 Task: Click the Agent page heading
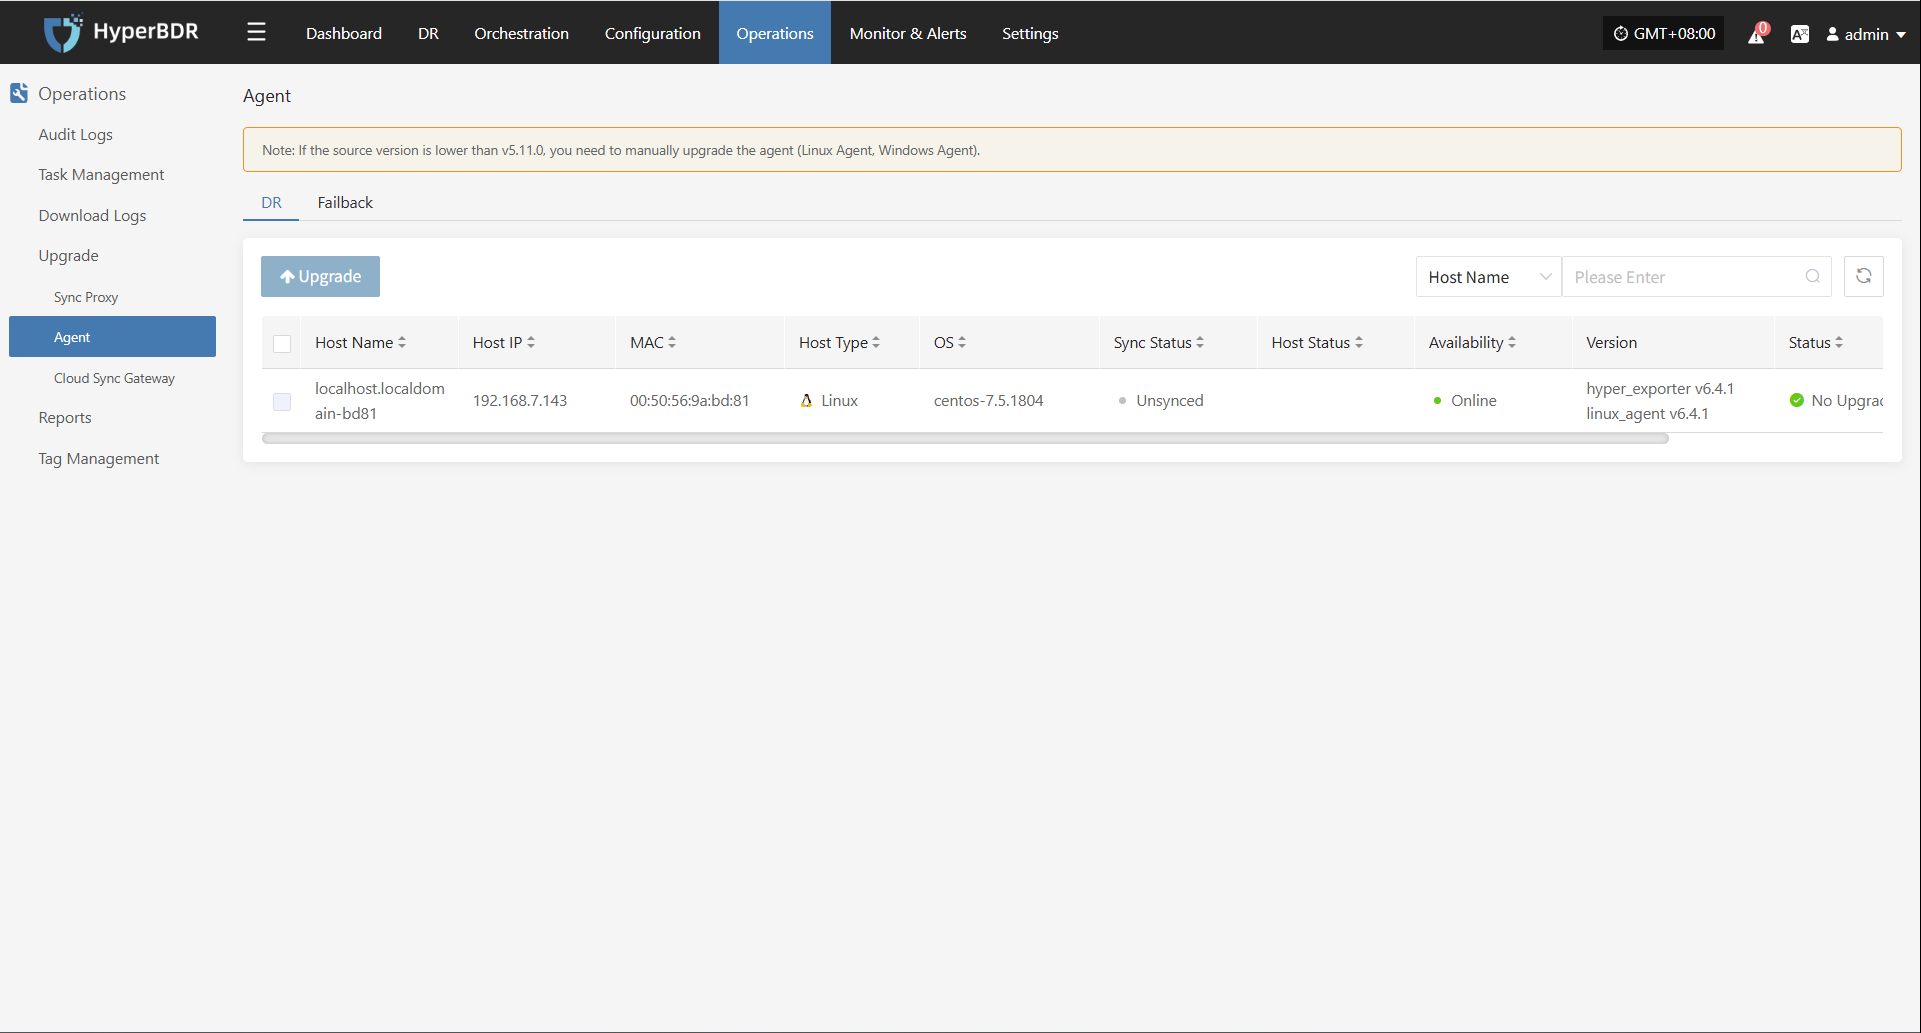(267, 96)
